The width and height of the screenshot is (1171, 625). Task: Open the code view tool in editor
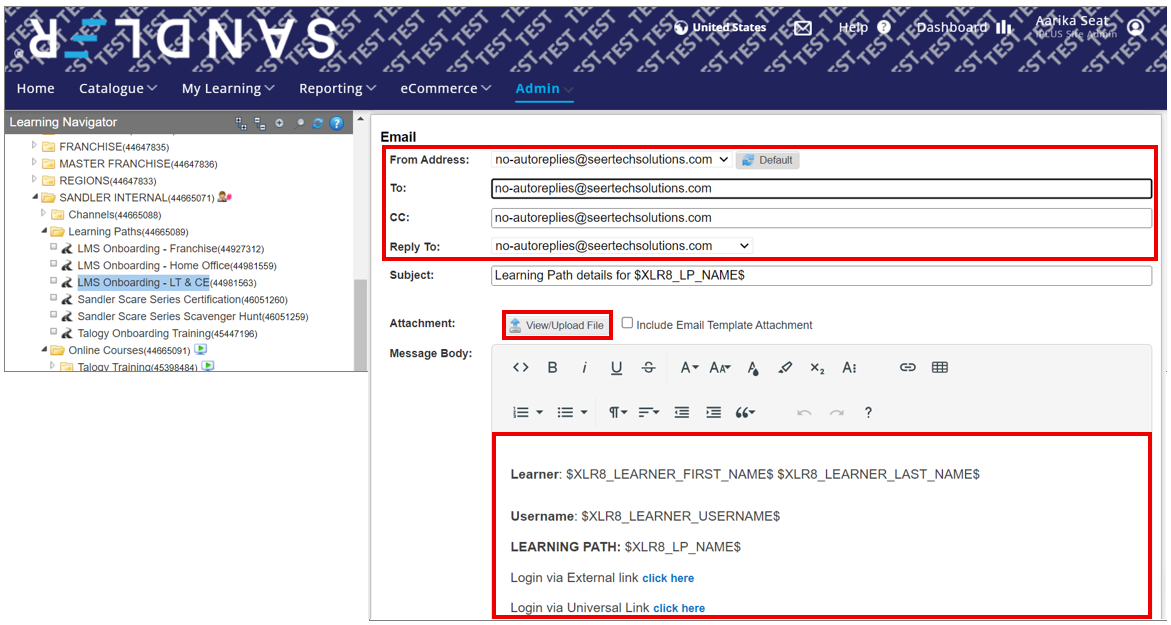520,367
